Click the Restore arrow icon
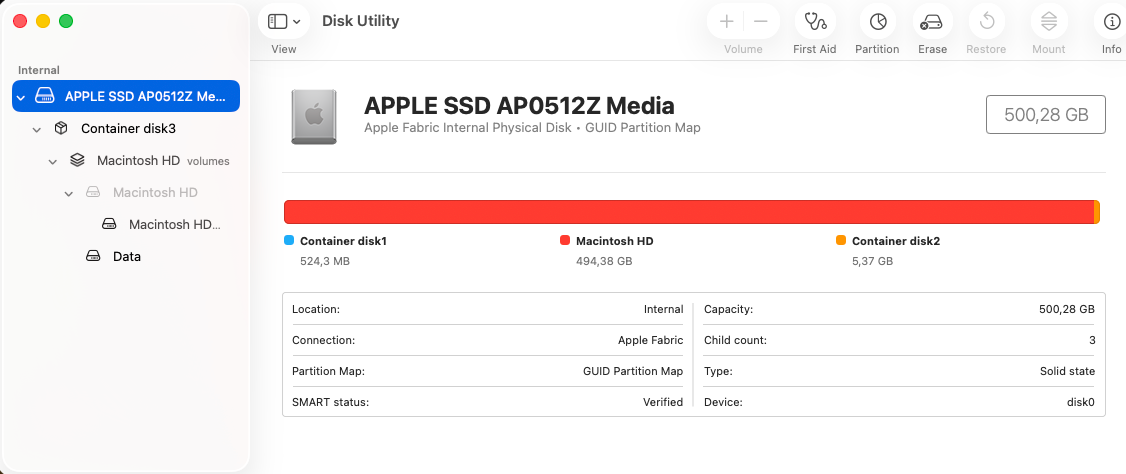Screen dimensions: 1126x474 [x=986, y=22]
